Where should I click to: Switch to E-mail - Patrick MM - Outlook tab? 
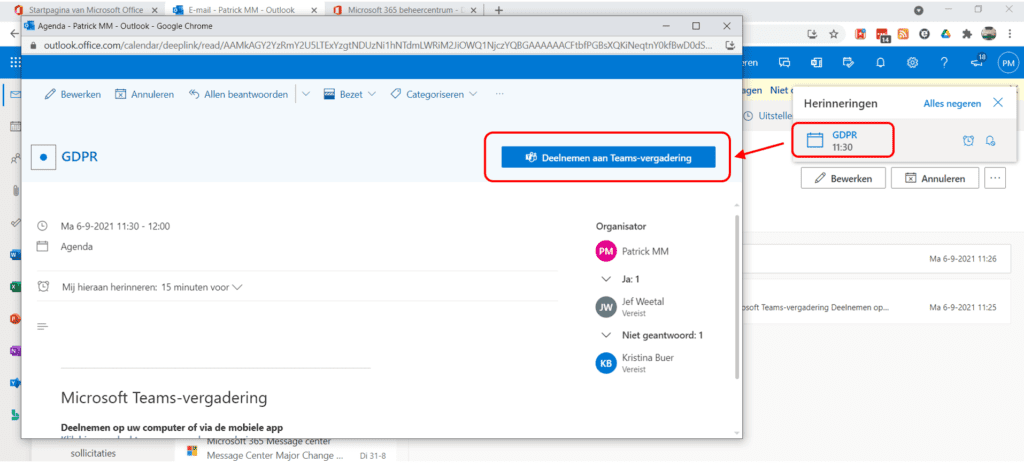(x=245, y=10)
